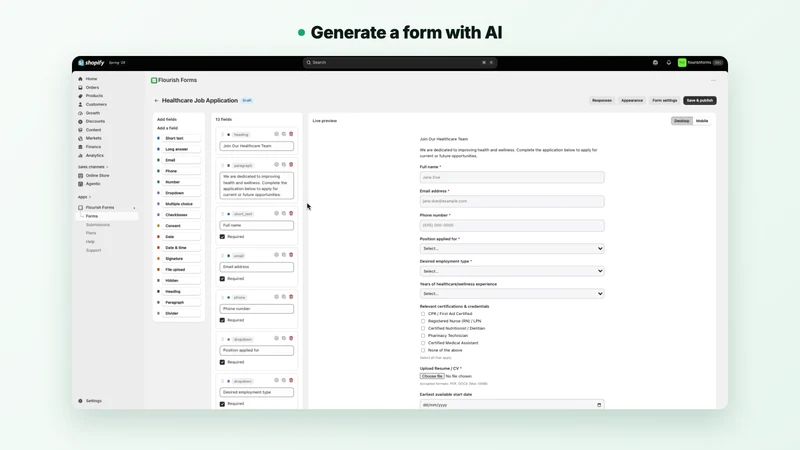This screenshot has width=800, height=450.
Task: Open Submissions under Flourish Forms
Action: point(97,225)
